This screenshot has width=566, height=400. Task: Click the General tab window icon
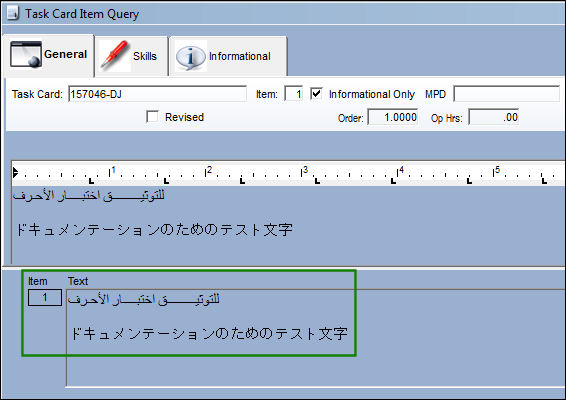click(x=25, y=55)
